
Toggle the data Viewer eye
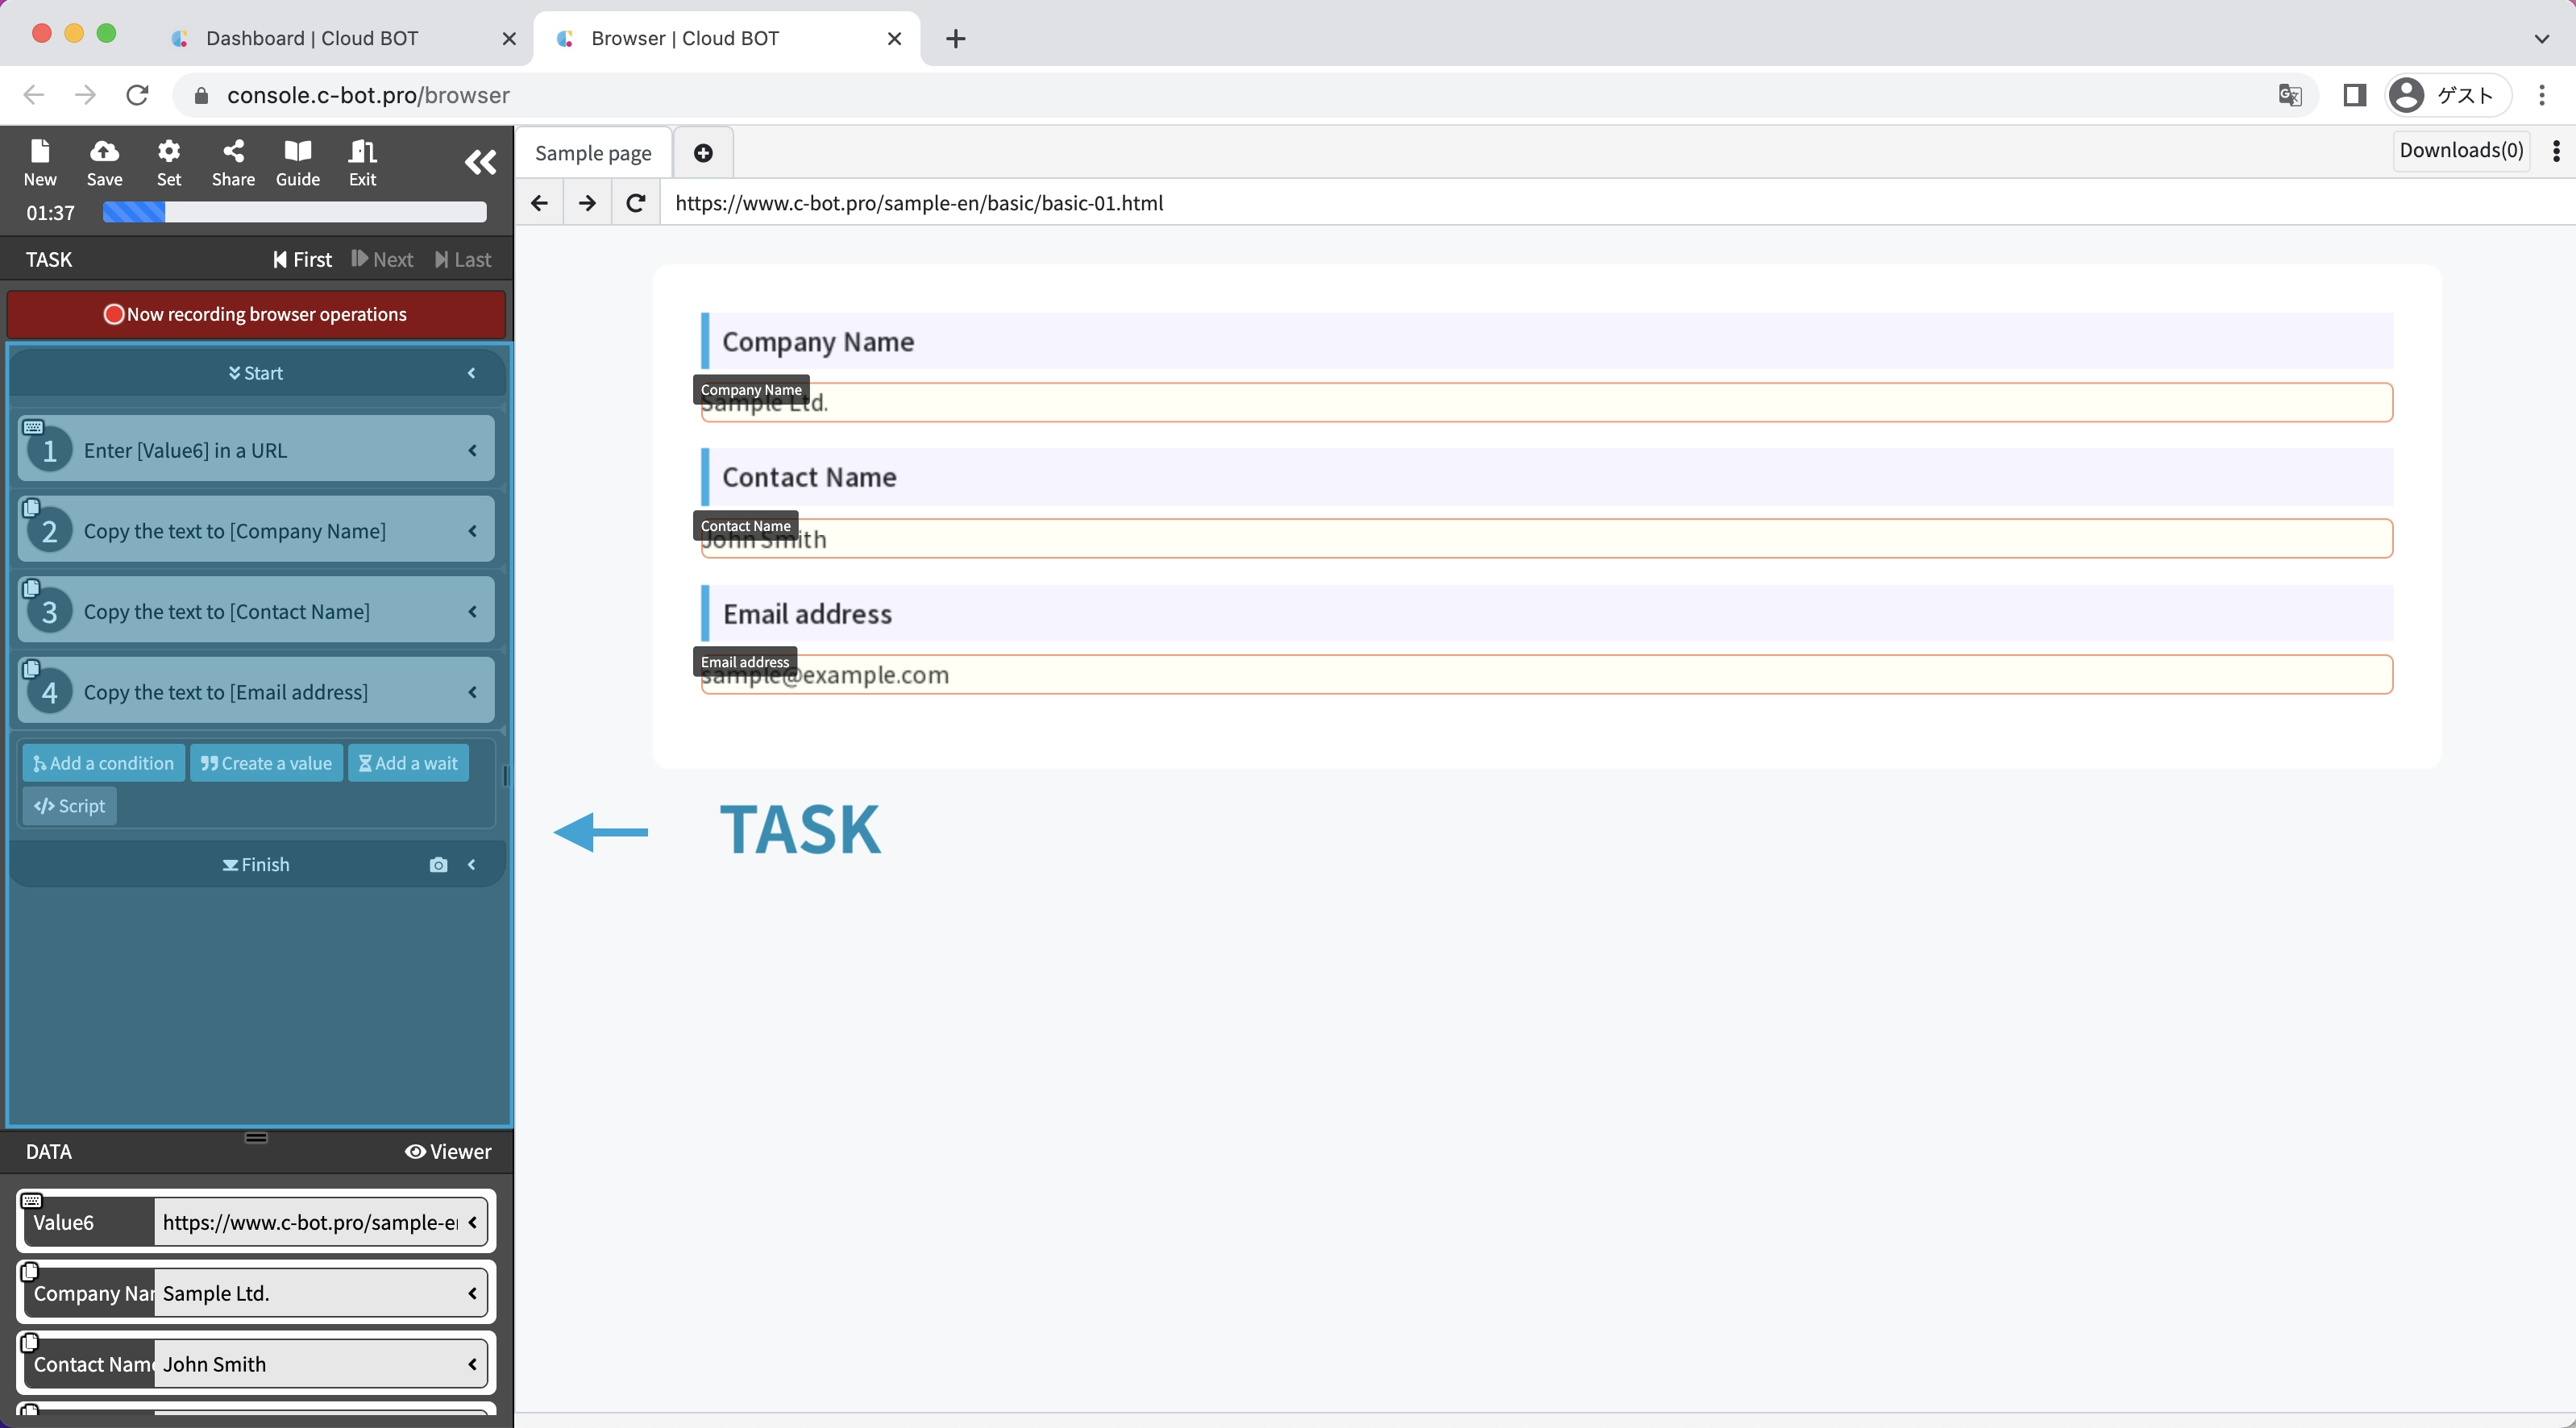[448, 1152]
